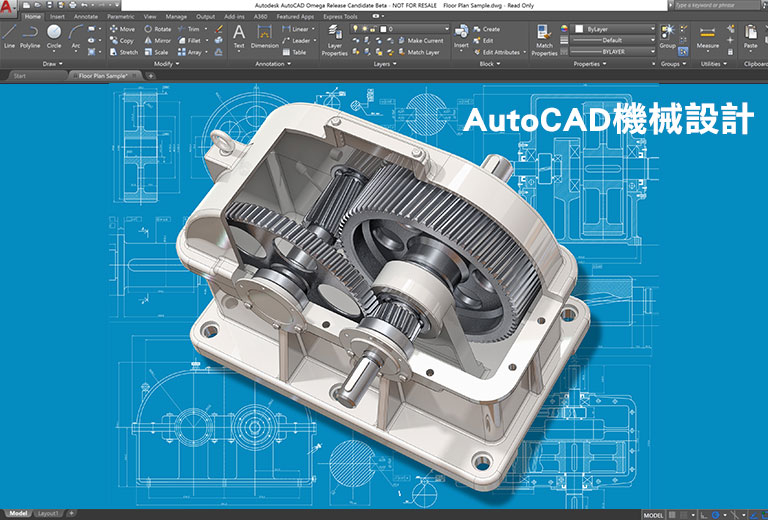Expand the Annotation panel
Image resolution: width=768 pixels, height=520 pixels.
click(273, 64)
